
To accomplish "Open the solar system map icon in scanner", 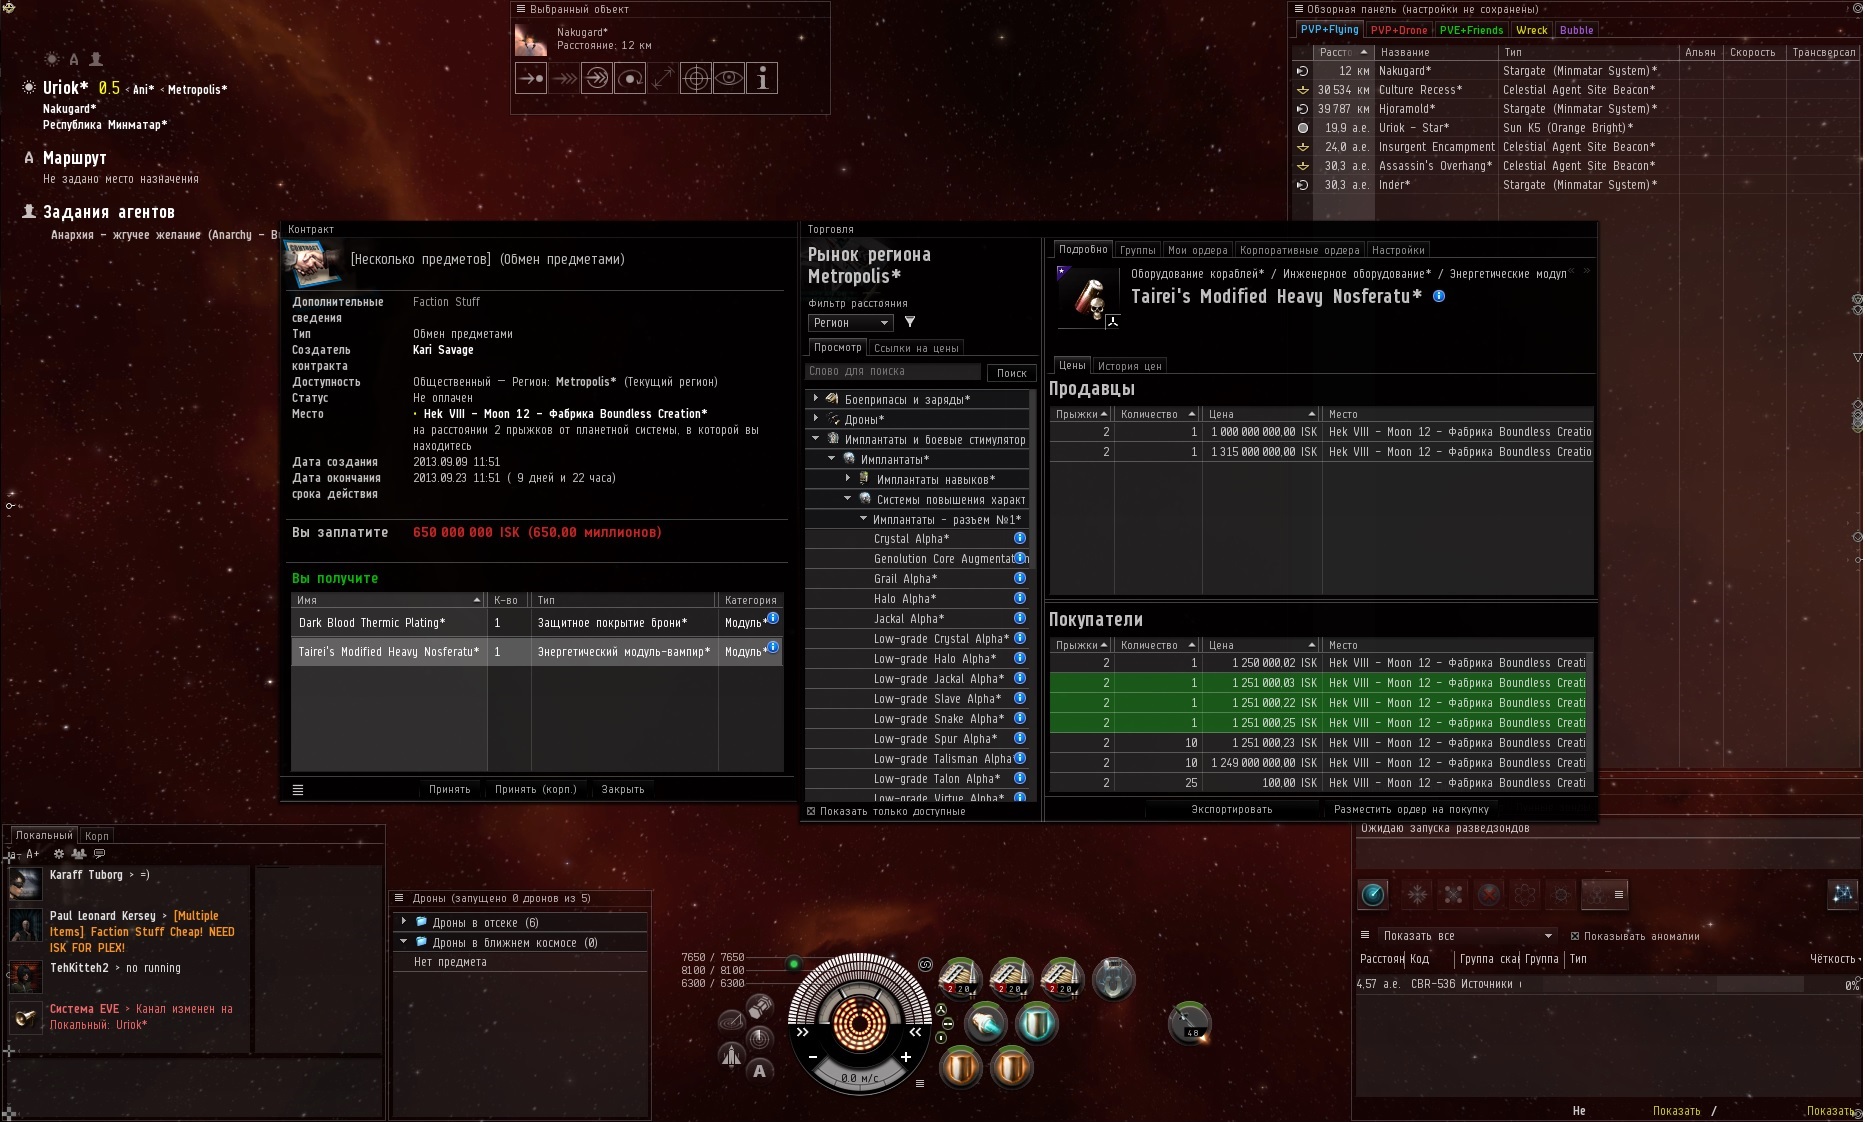I will 1841,894.
